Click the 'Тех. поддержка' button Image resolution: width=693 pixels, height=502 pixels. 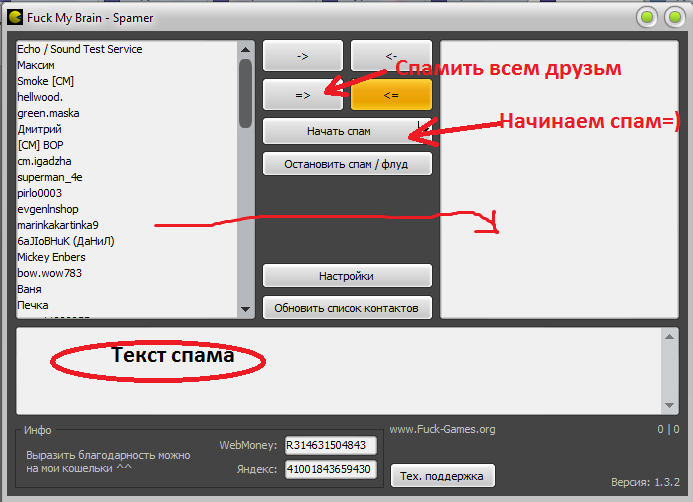tap(442, 475)
